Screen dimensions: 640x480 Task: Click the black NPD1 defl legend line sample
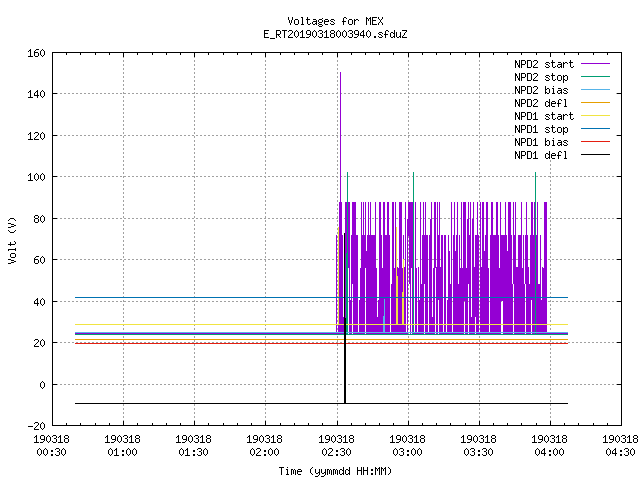[595, 155]
